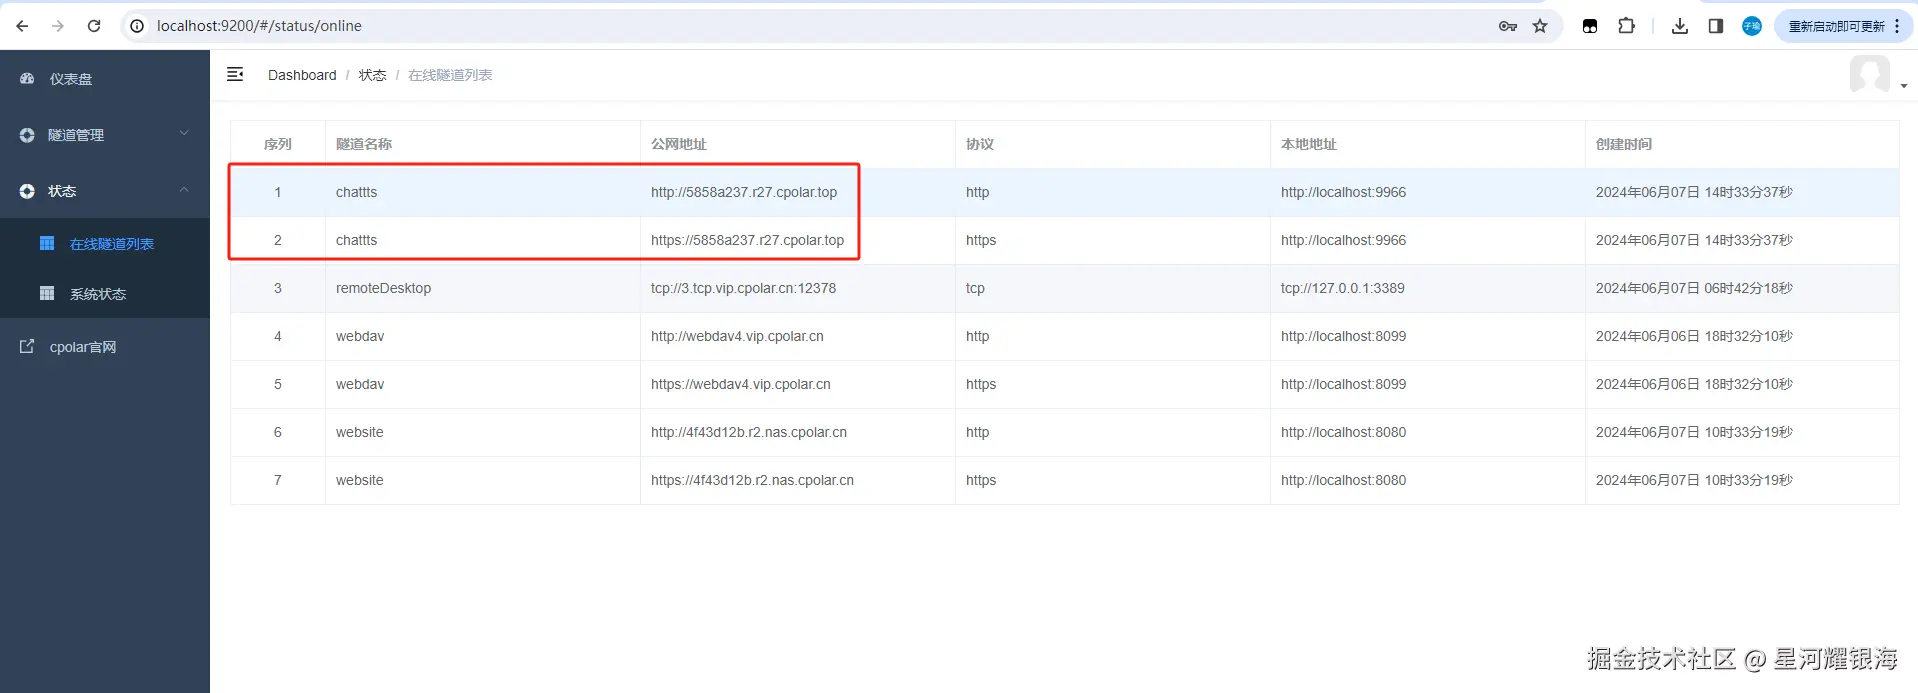The height and width of the screenshot is (693, 1918).
Task: Click https://5858a237.r27.cpolar.top address
Action: tap(747, 240)
